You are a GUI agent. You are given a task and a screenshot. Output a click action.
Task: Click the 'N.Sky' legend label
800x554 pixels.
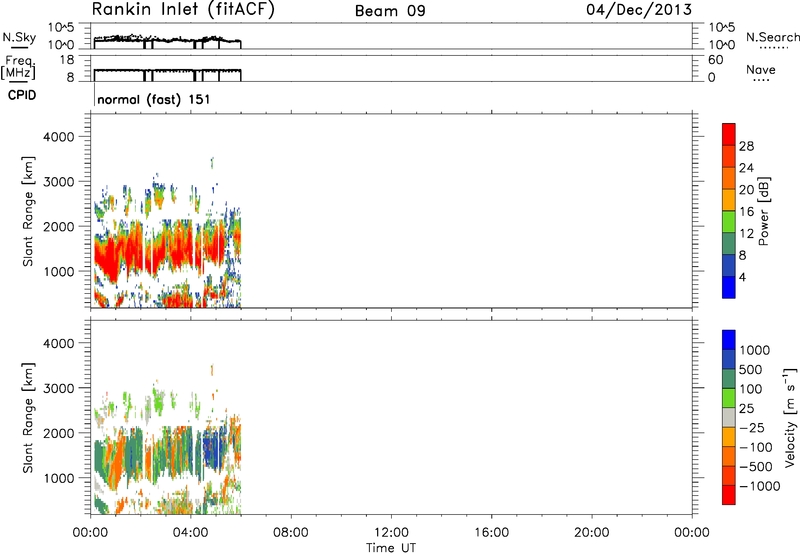point(19,38)
